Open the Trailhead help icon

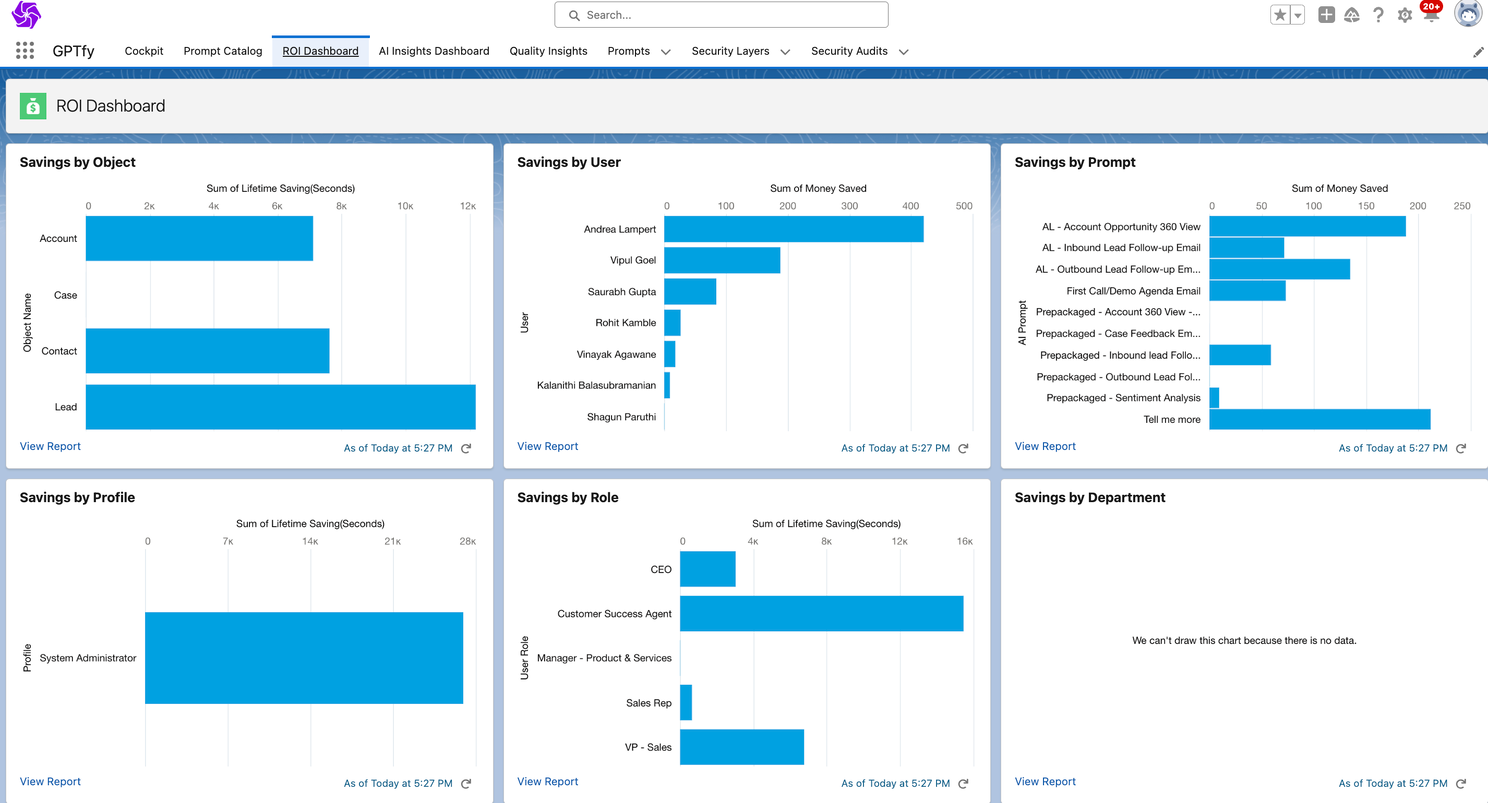point(1352,15)
